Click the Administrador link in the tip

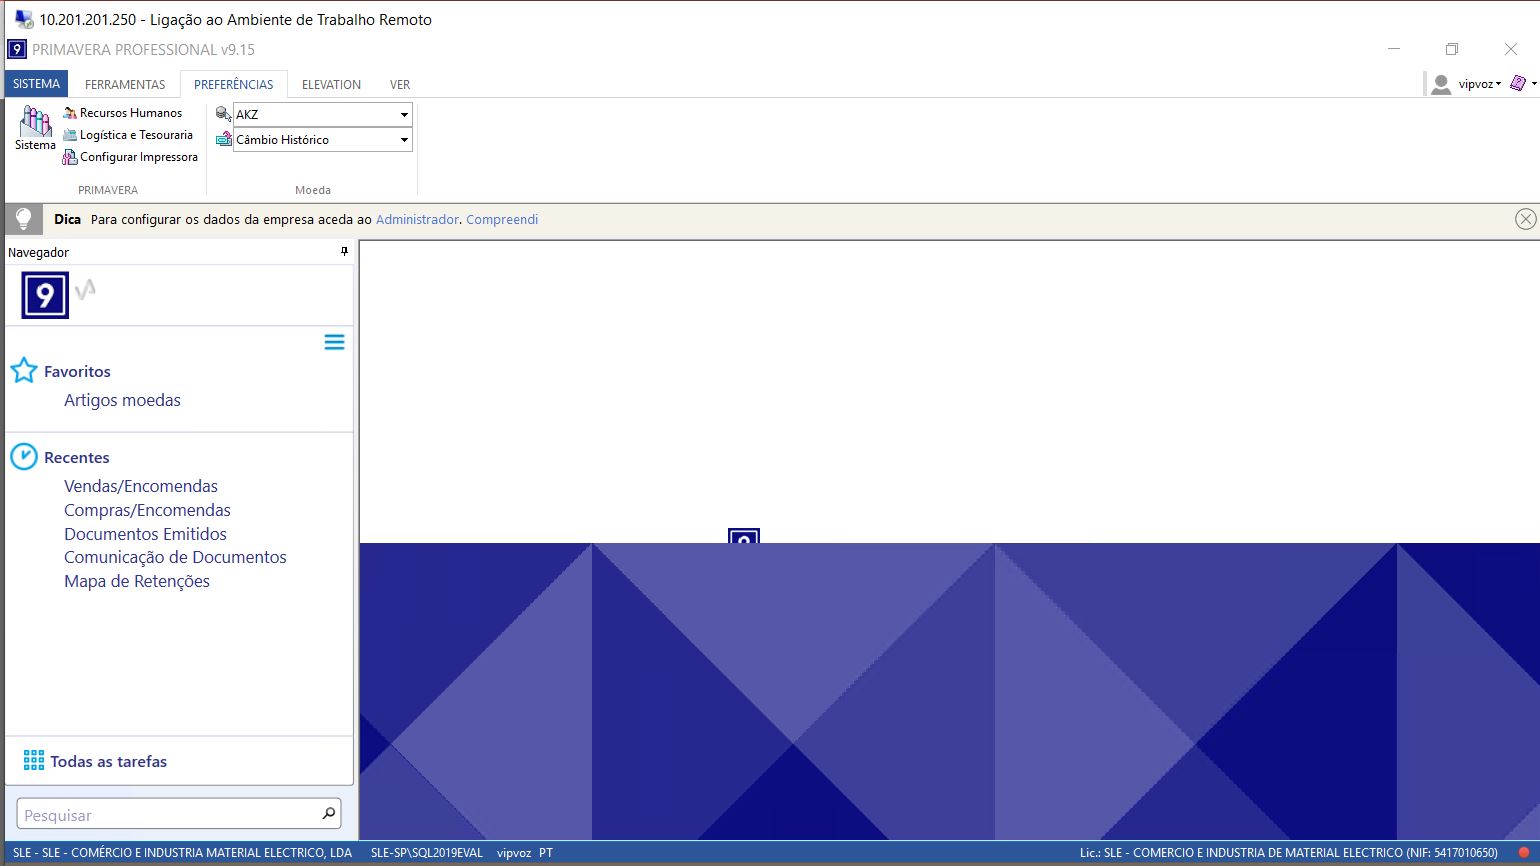pyautogui.click(x=417, y=220)
